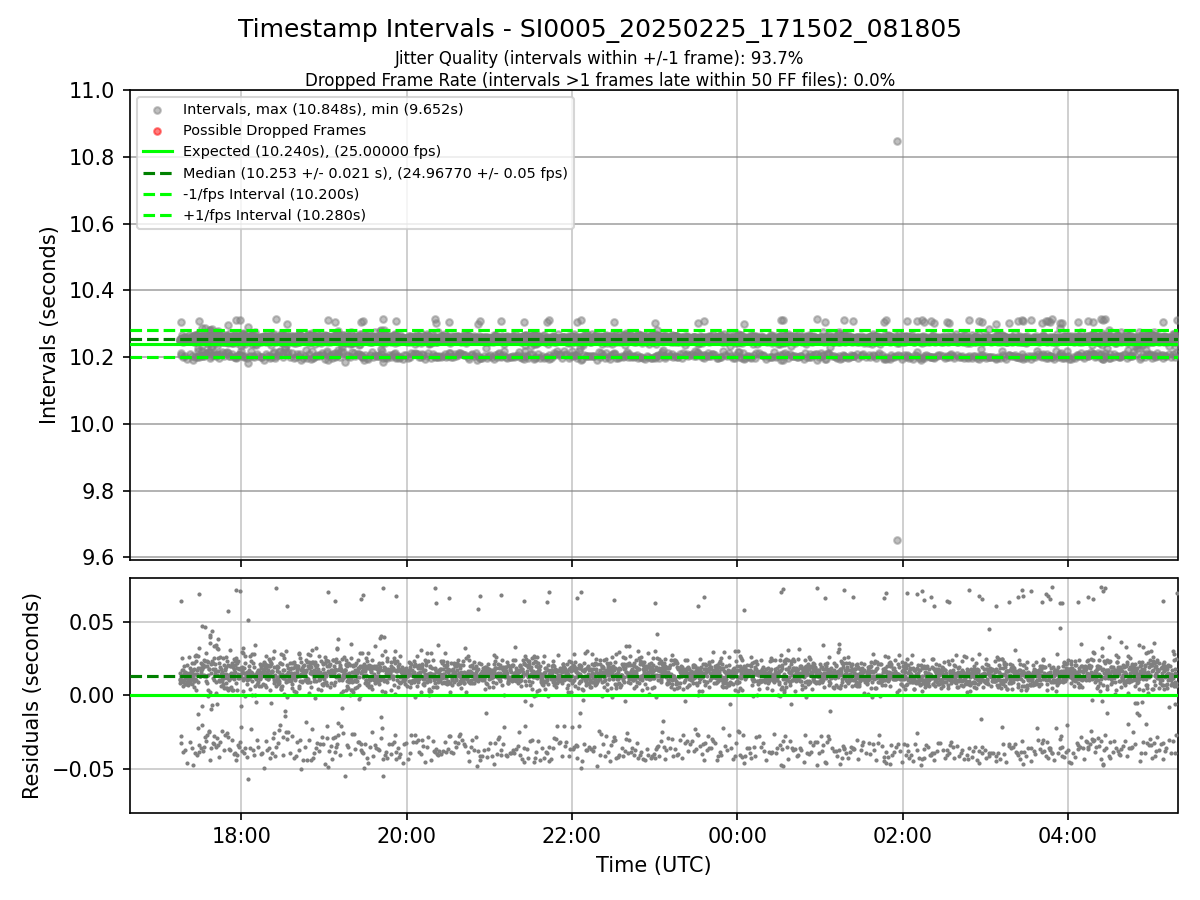Click the 'Dropped Frame Rate' subtitle line
The image size is (1200, 900).
pos(599,80)
